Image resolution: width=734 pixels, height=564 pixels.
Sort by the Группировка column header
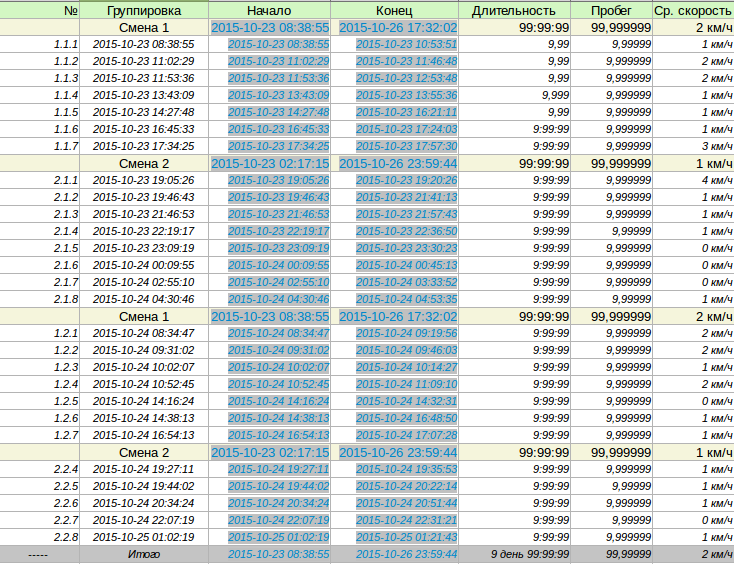[x=143, y=10]
